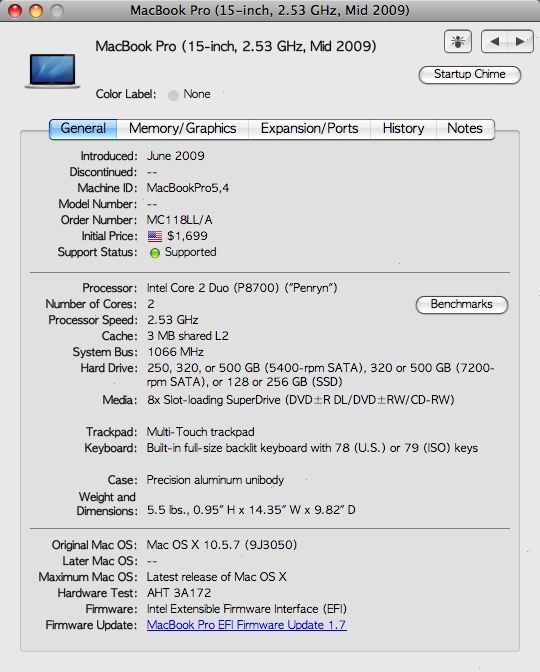Screen dimensions: 540x672
Task: Play the Startup Chime
Action: pyautogui.click(x=470, y=75)
